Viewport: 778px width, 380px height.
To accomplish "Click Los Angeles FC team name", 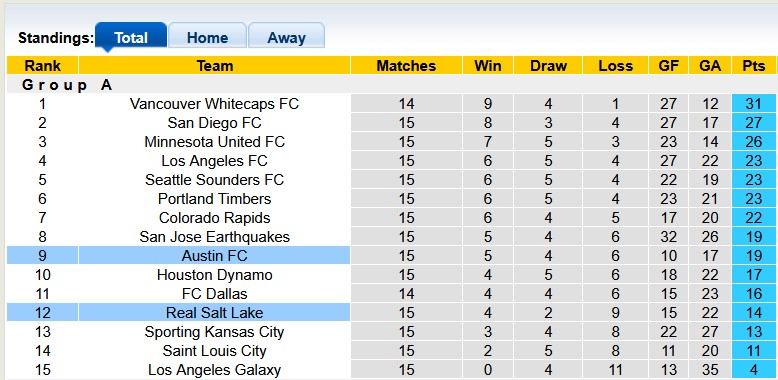I will [x=214, y=161].
